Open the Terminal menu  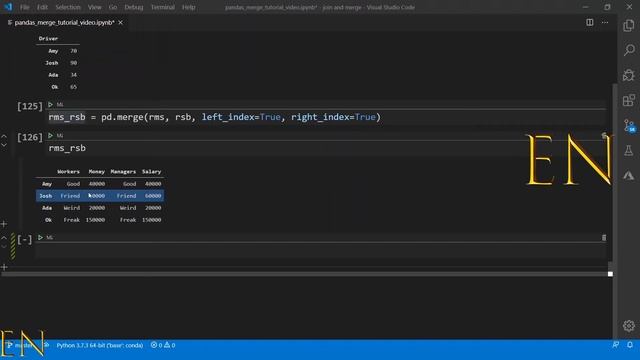tap(162, 7)
